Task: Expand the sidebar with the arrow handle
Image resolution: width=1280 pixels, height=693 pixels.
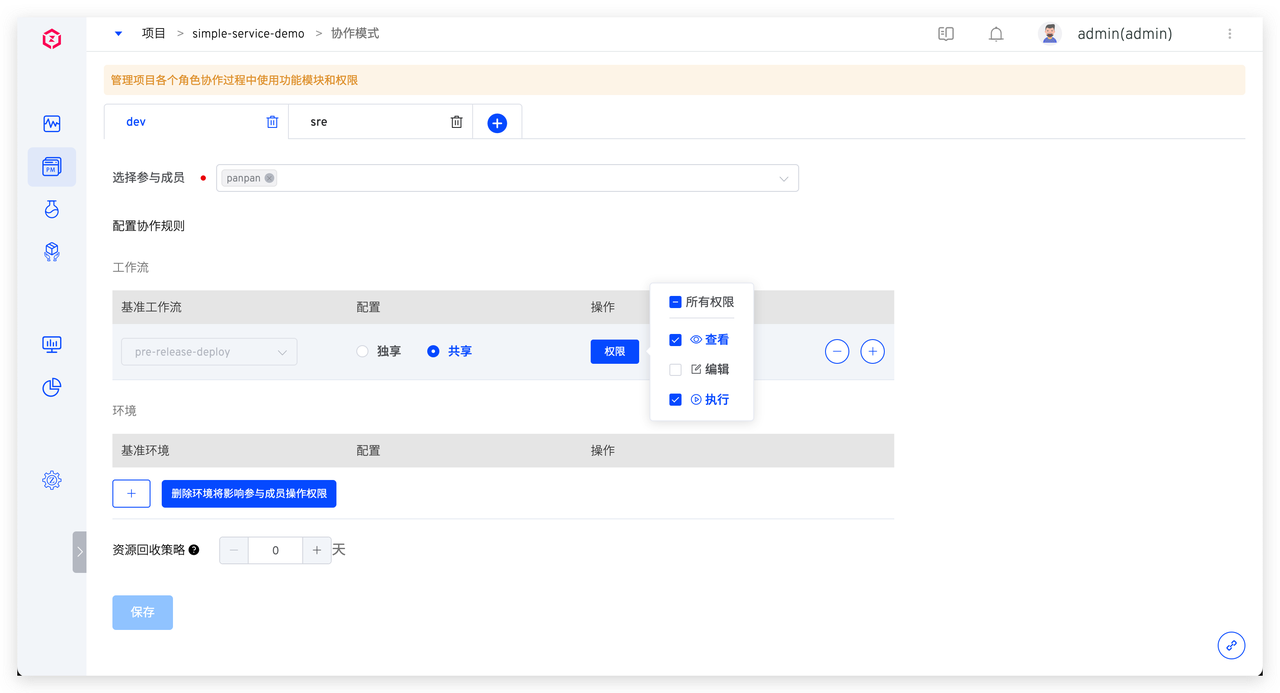Action: pos(79,551)
